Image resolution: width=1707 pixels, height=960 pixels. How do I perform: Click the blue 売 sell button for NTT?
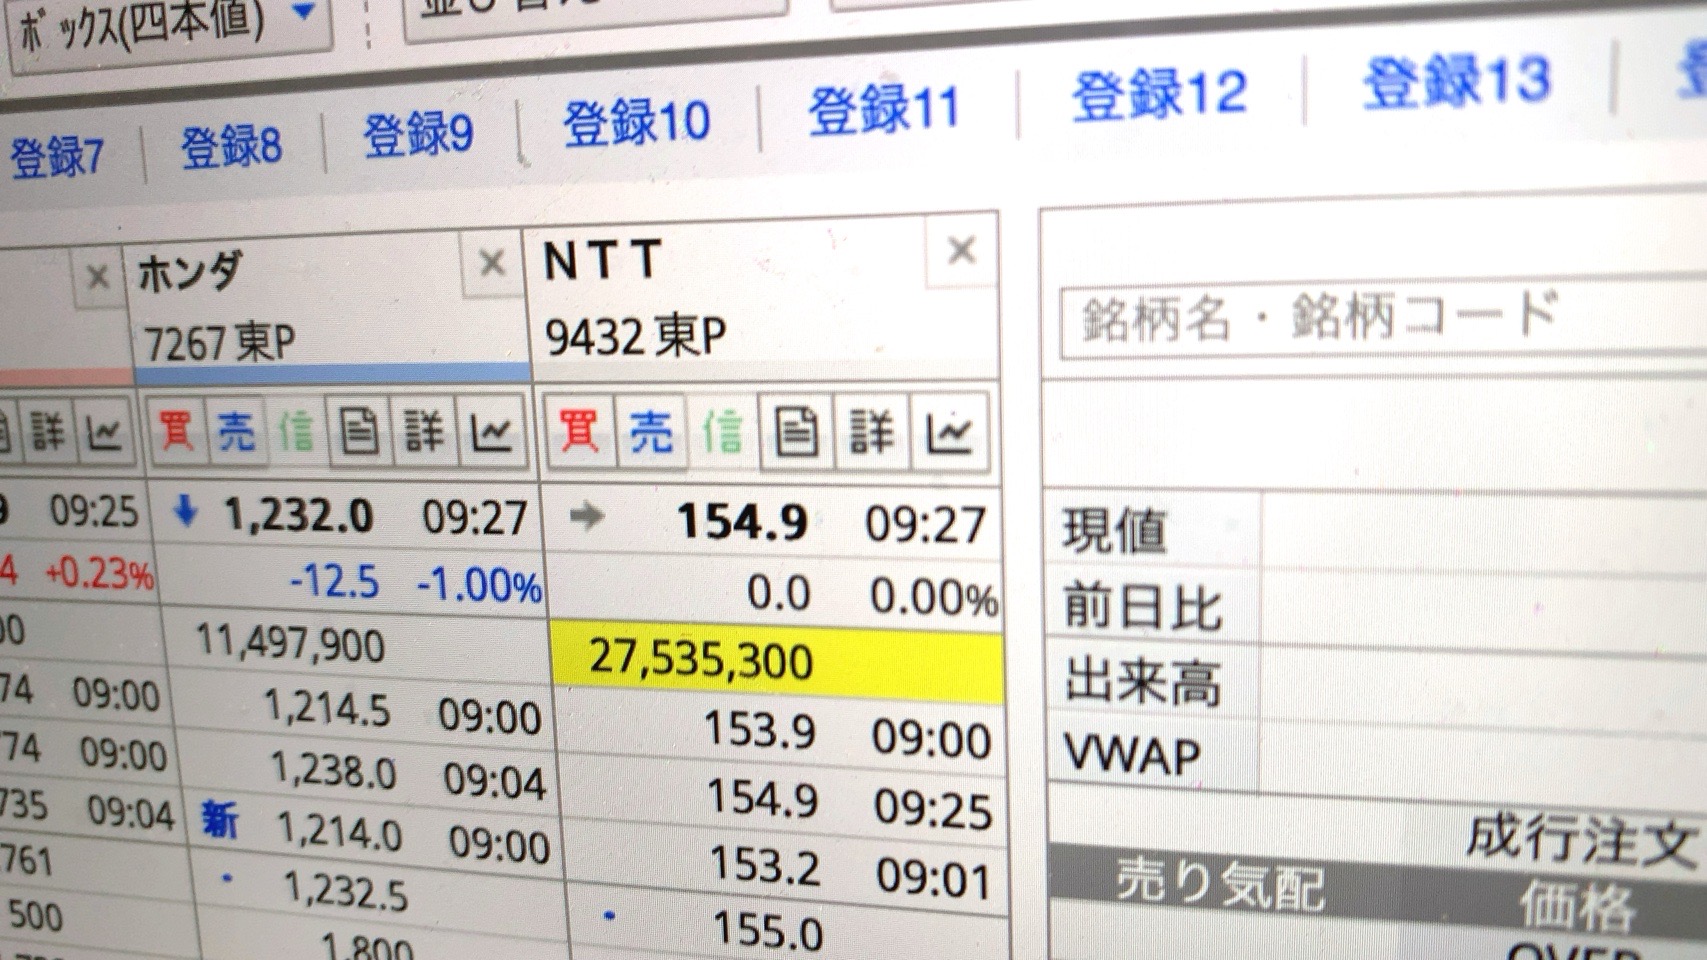651,432
